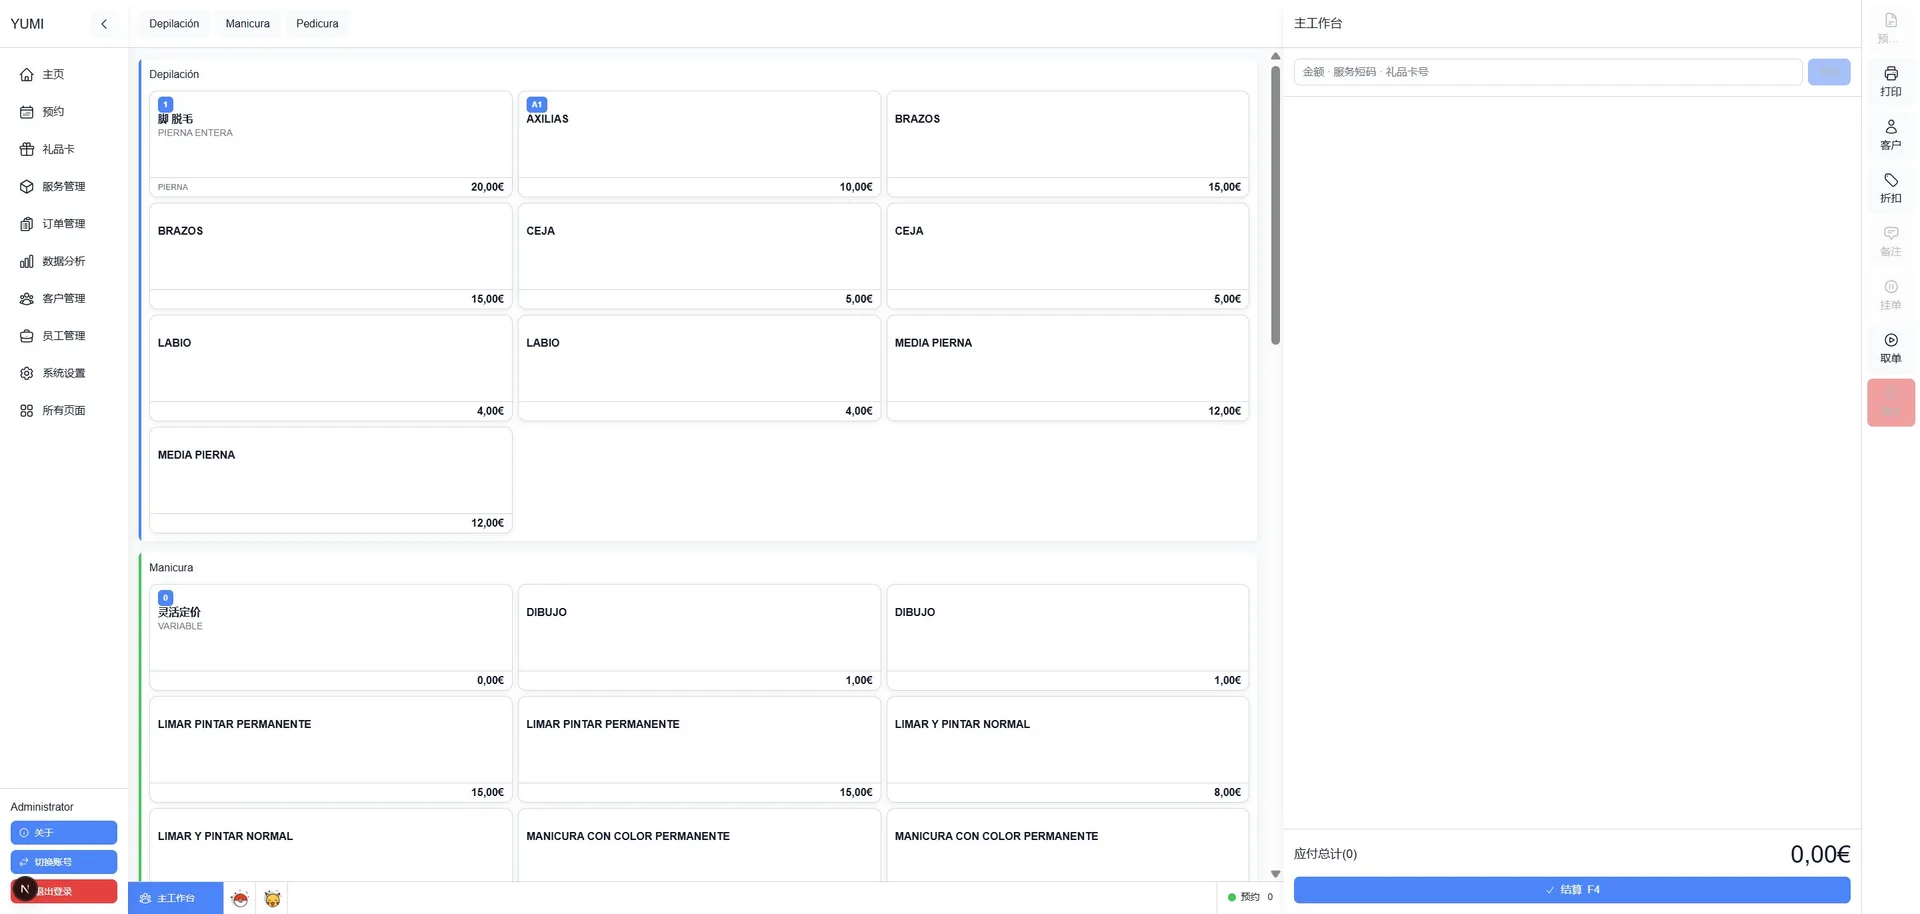Collapse the YUMI sidebar with chevron

pos(104,24)
